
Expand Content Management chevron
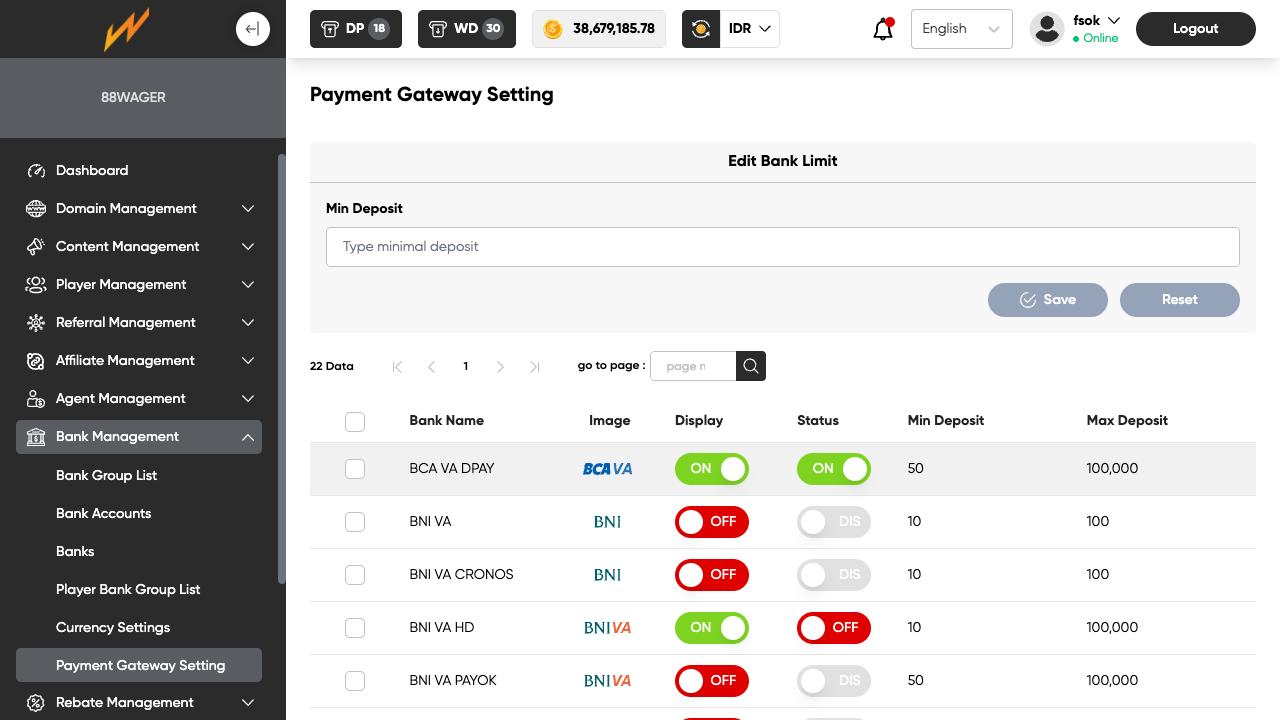[x=248, y=247]
